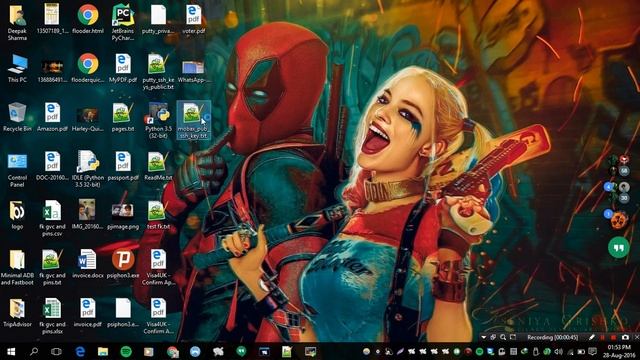Expand the recording toolbar dropdown arrow
This screenshot has width=640, height=360.
(x=484, y=337)
